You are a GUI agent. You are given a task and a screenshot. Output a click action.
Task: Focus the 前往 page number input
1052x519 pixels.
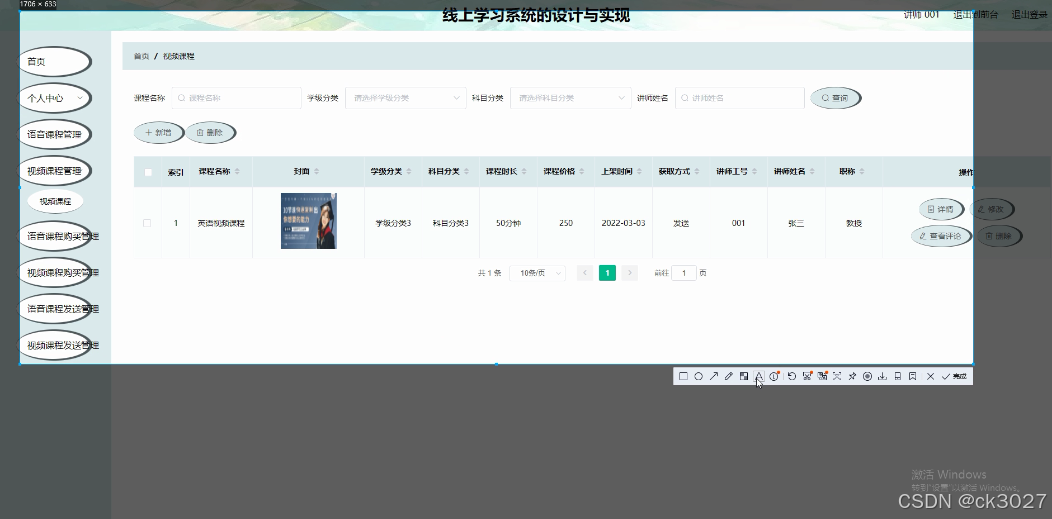(x=684, y=273)
